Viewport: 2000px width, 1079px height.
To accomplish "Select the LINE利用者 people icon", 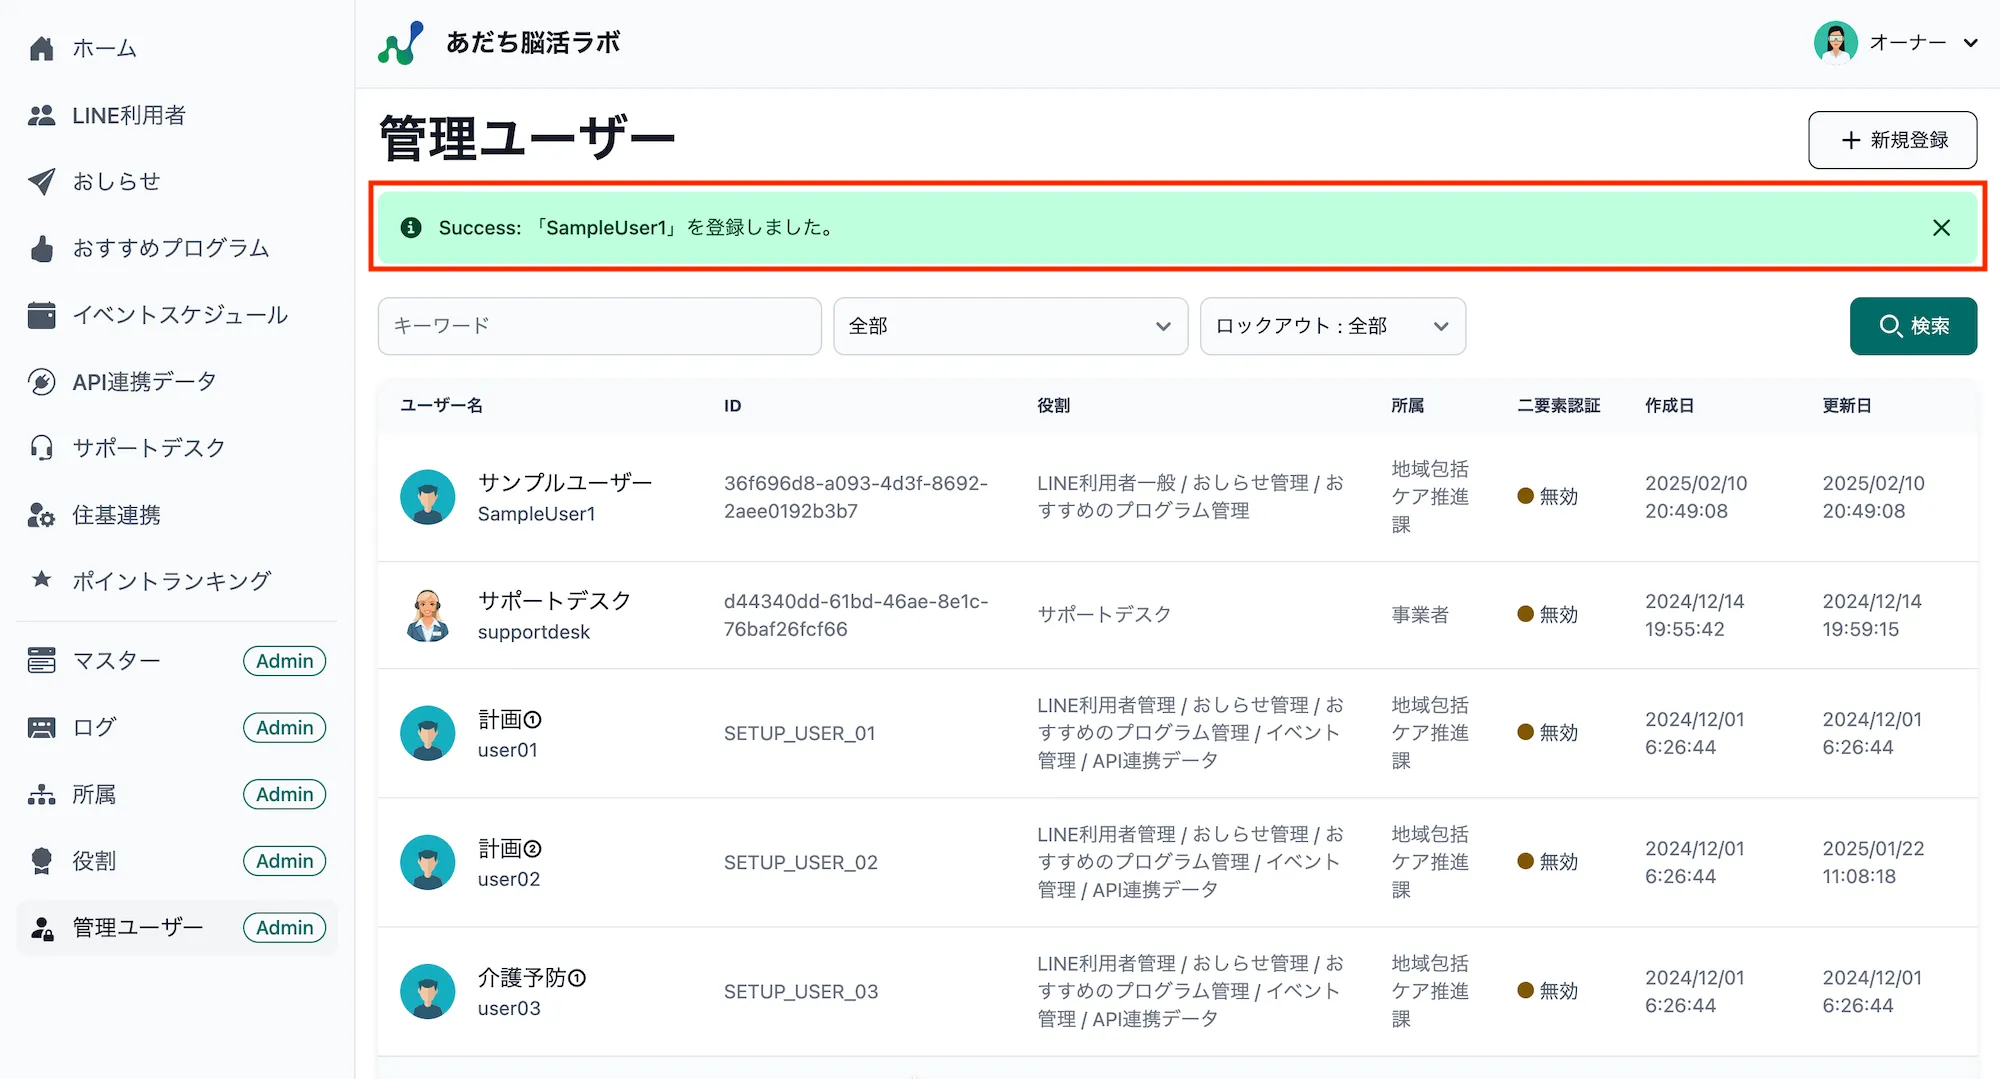I will [41, 114].
